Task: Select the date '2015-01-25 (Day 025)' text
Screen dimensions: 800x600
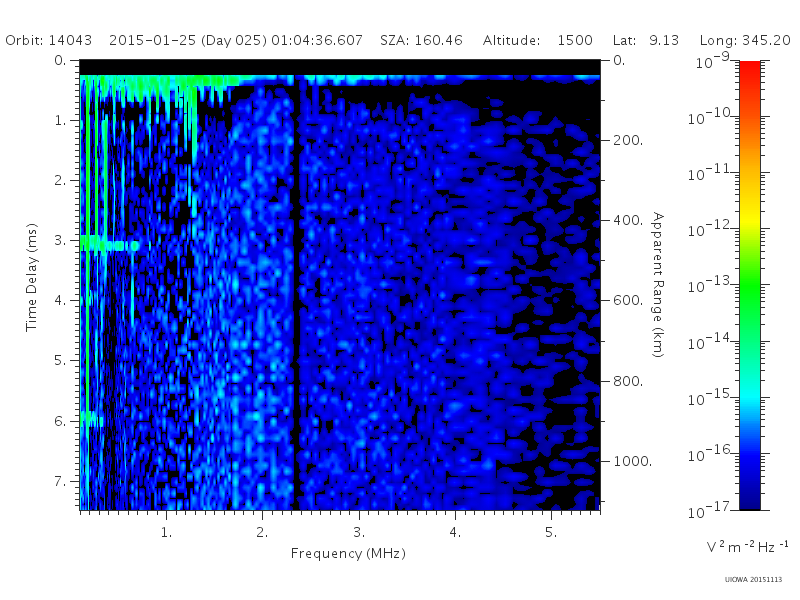Action: click(x=188, y=40)
